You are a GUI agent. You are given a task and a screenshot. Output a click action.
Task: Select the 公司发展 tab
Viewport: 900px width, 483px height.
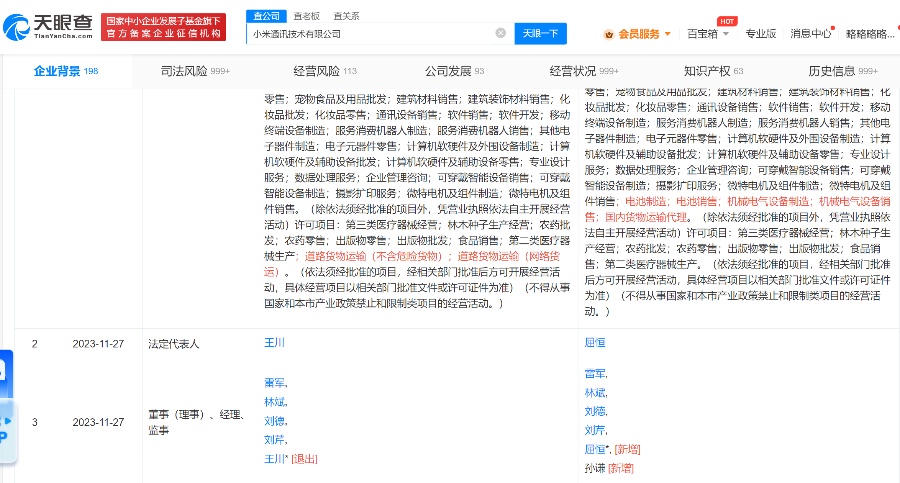(455, 71)
